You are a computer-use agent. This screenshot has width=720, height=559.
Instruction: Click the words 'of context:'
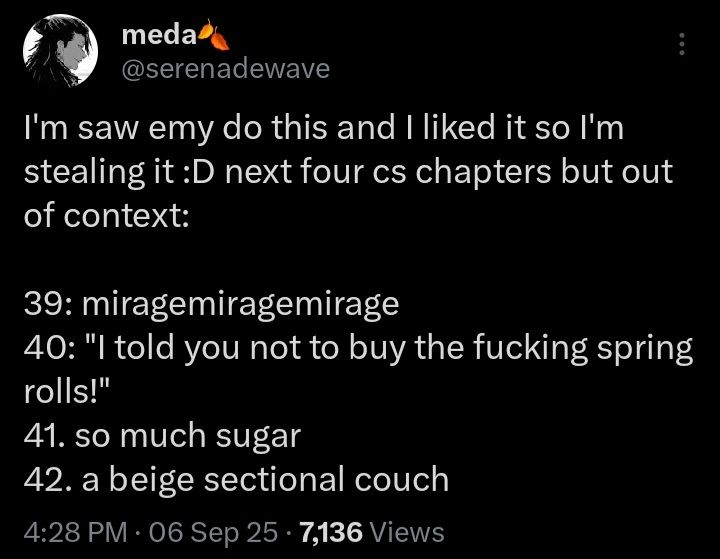(106, 215)
